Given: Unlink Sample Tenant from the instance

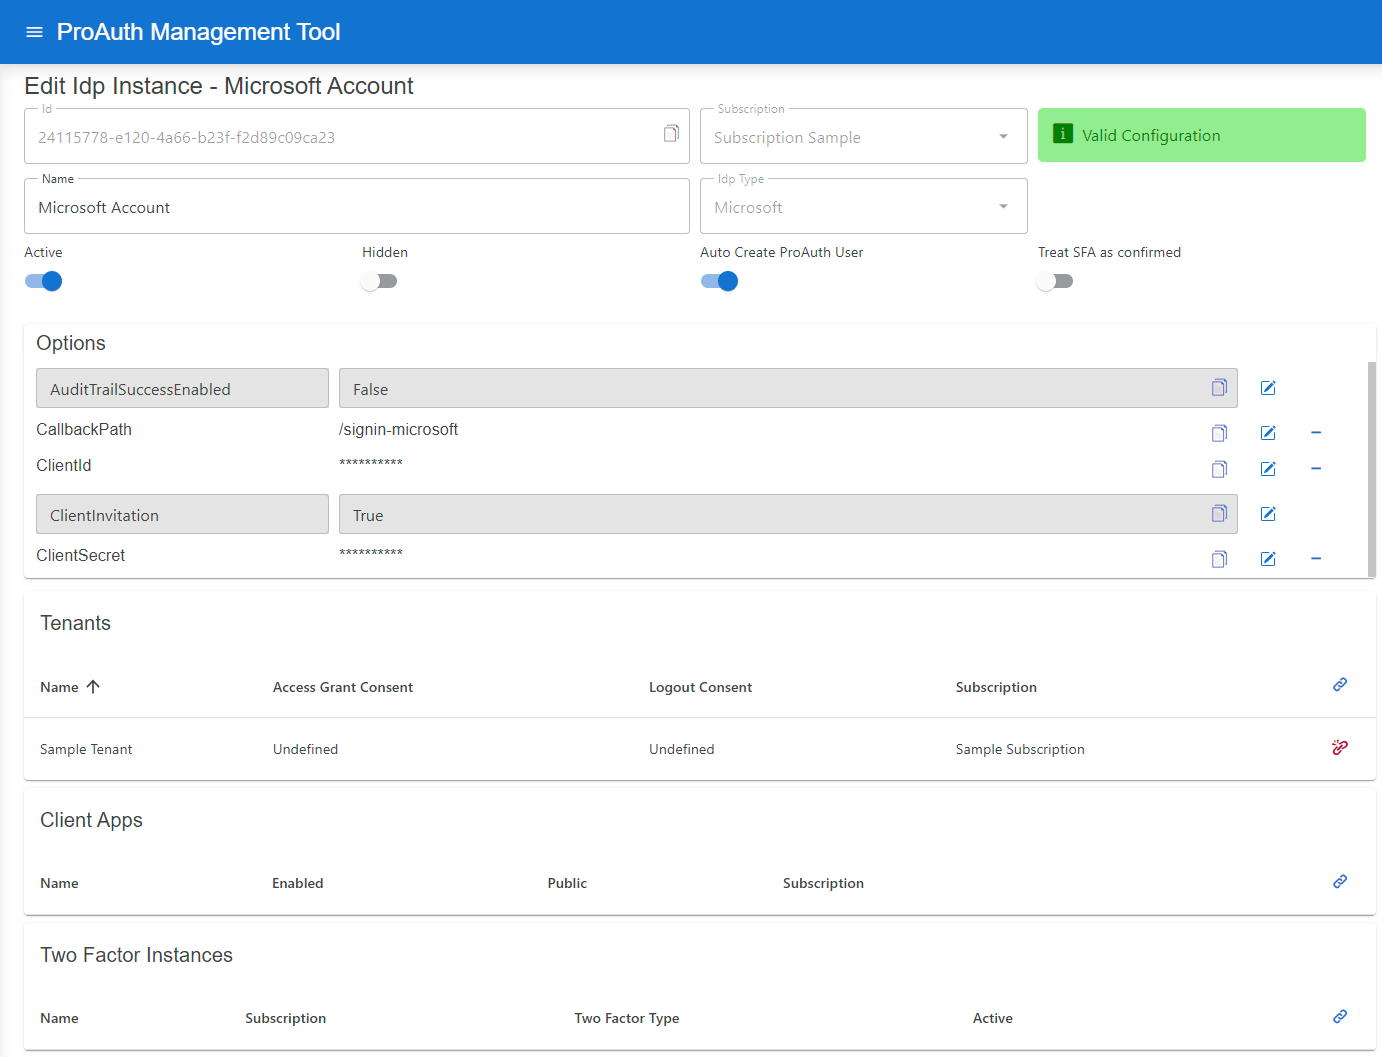Looking at the screenshot, I should pos(1340,748).
